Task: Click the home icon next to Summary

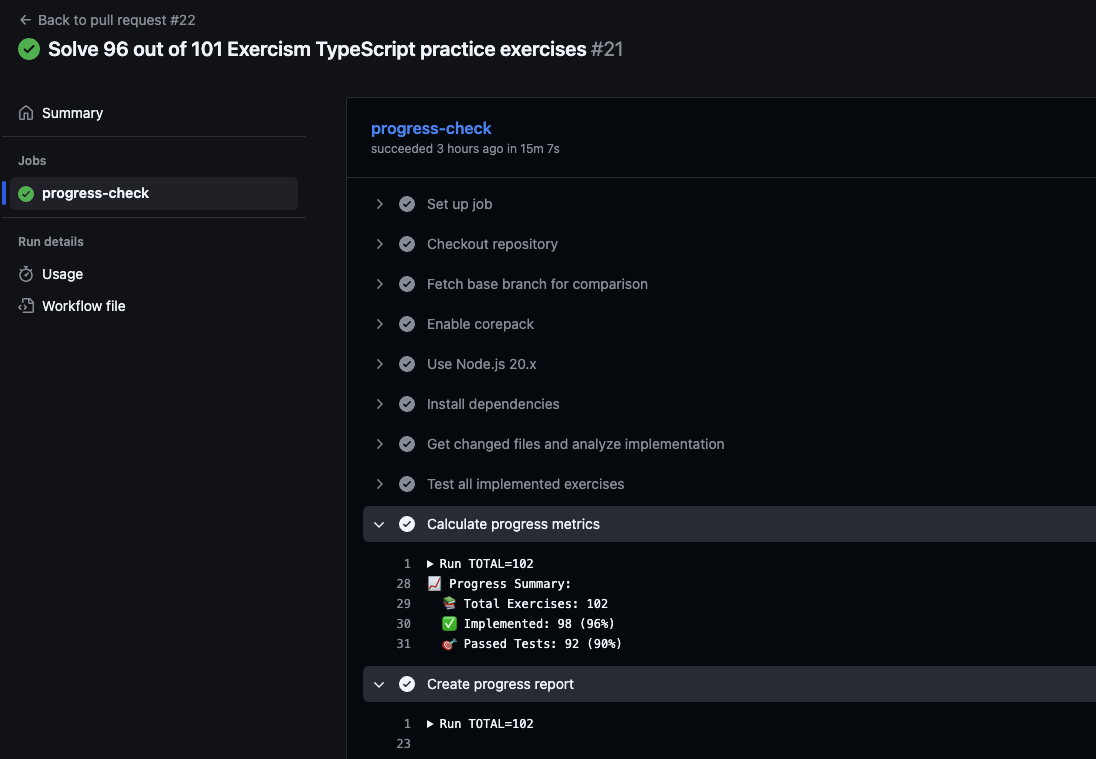Action: point(25,112)
